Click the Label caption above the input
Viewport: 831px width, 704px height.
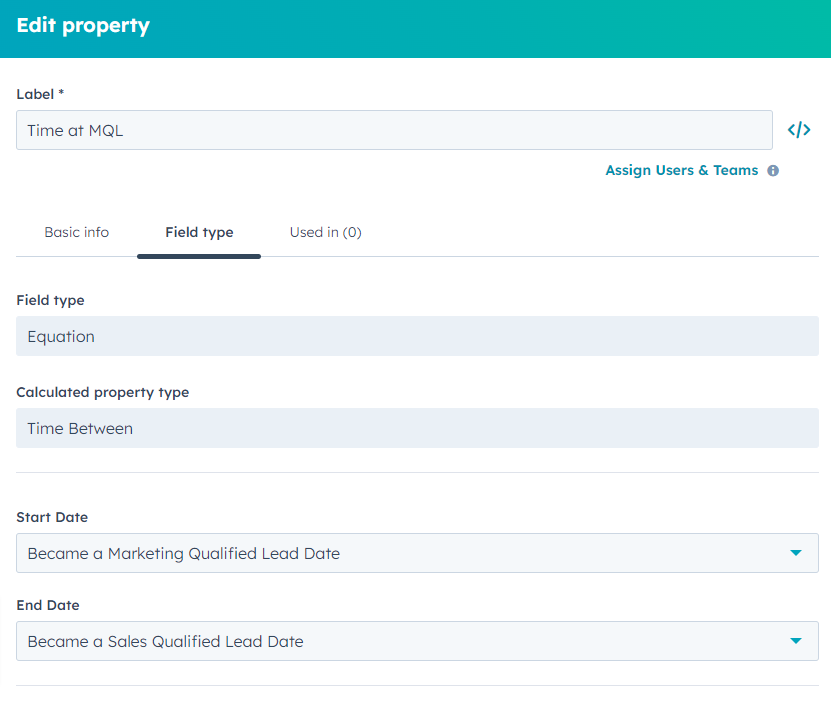pyautogui.click(x=40, y=94)
